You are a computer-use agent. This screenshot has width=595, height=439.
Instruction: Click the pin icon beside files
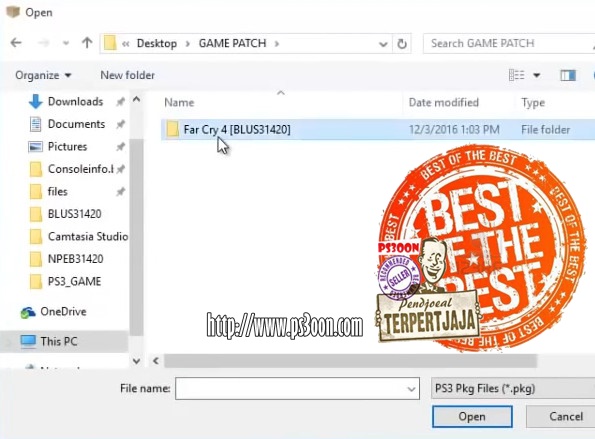tap(121, 192)
